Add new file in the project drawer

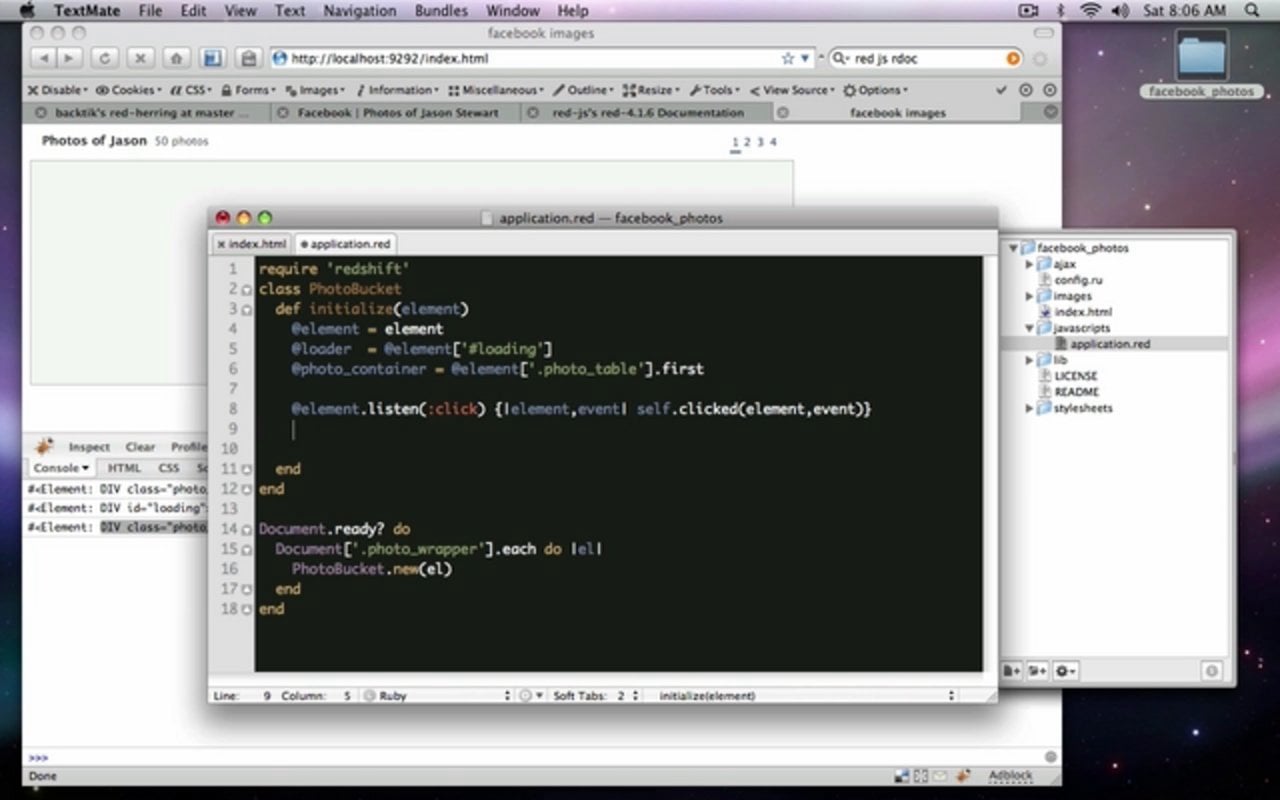[1013, 671]
